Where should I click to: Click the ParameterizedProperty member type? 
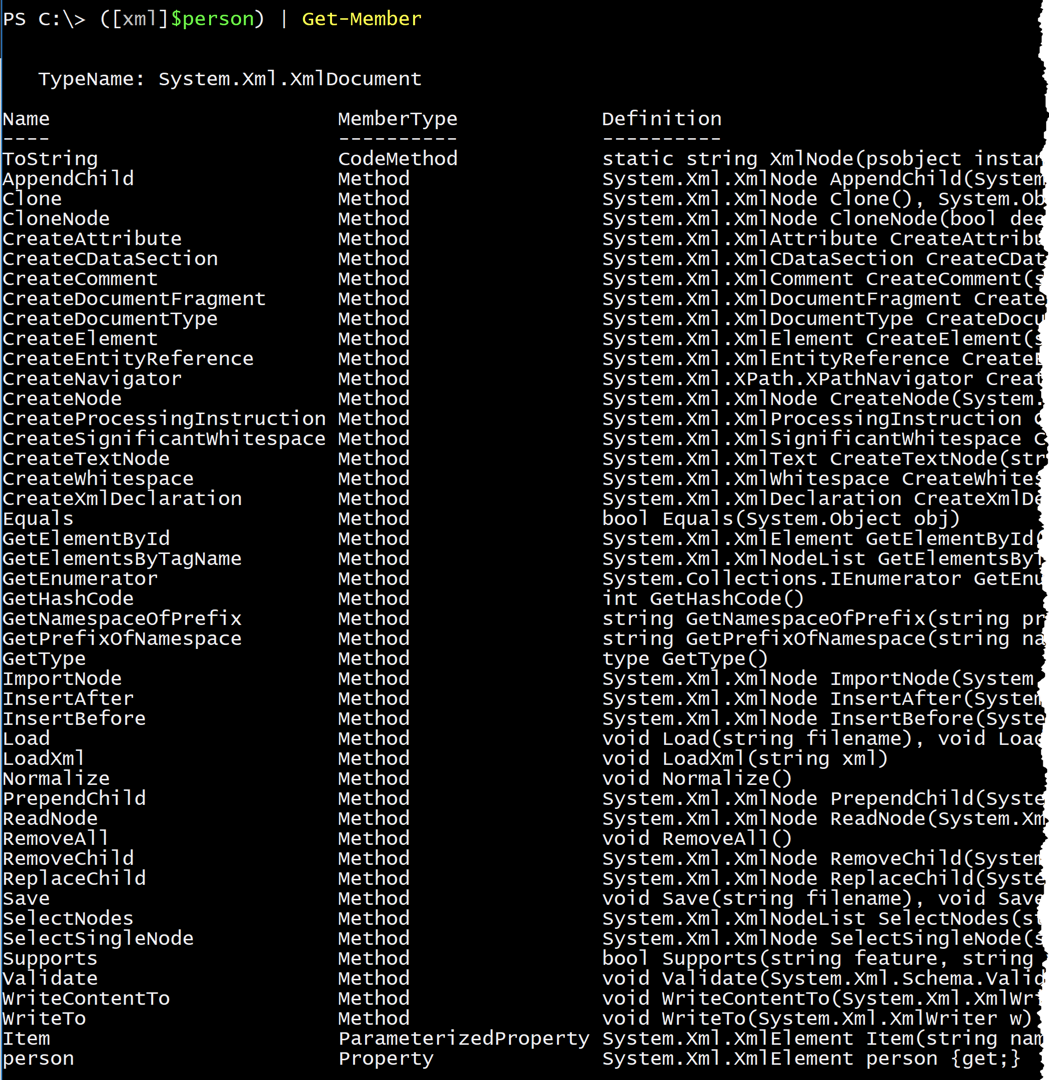point(463,1039)
